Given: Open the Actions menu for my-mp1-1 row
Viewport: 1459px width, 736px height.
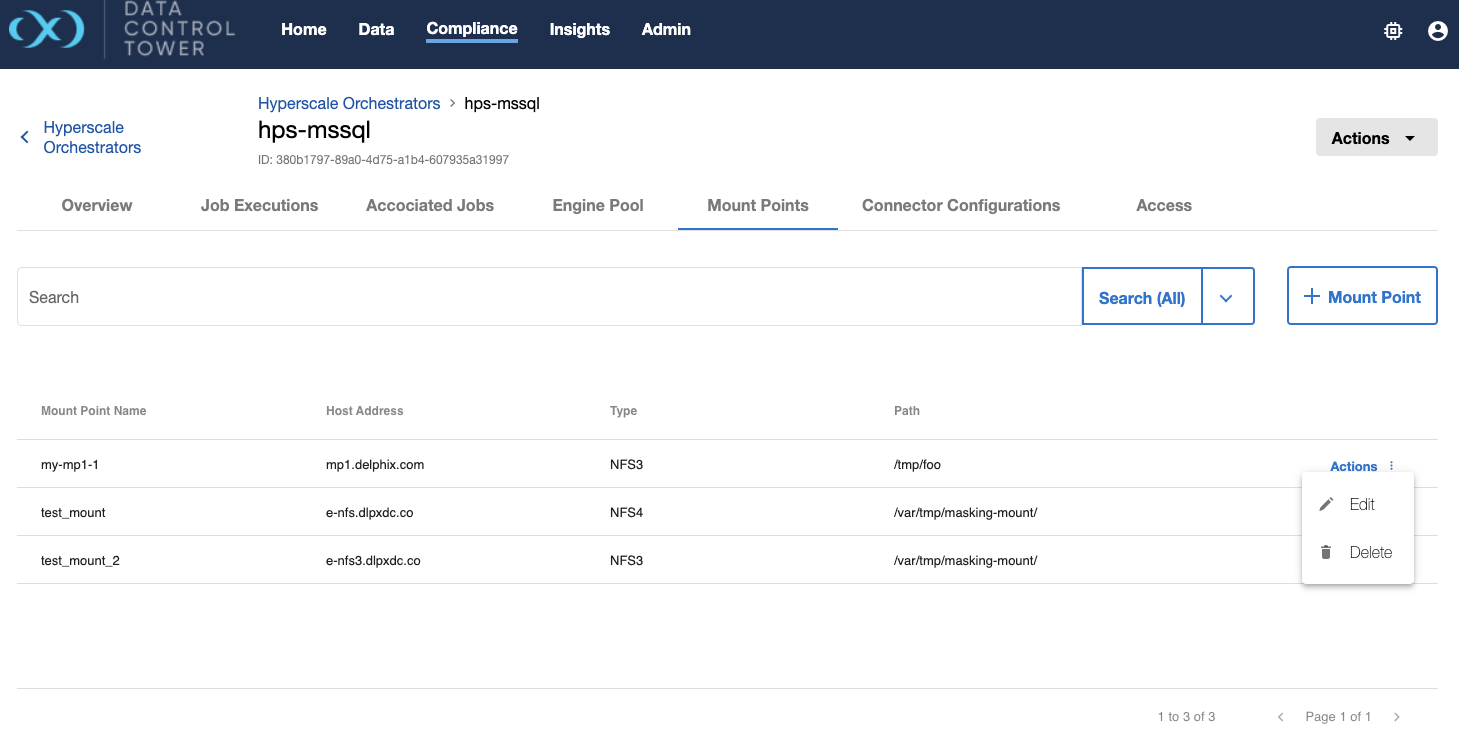Looking at the screenshot, I should click(x=1354, y=466).
